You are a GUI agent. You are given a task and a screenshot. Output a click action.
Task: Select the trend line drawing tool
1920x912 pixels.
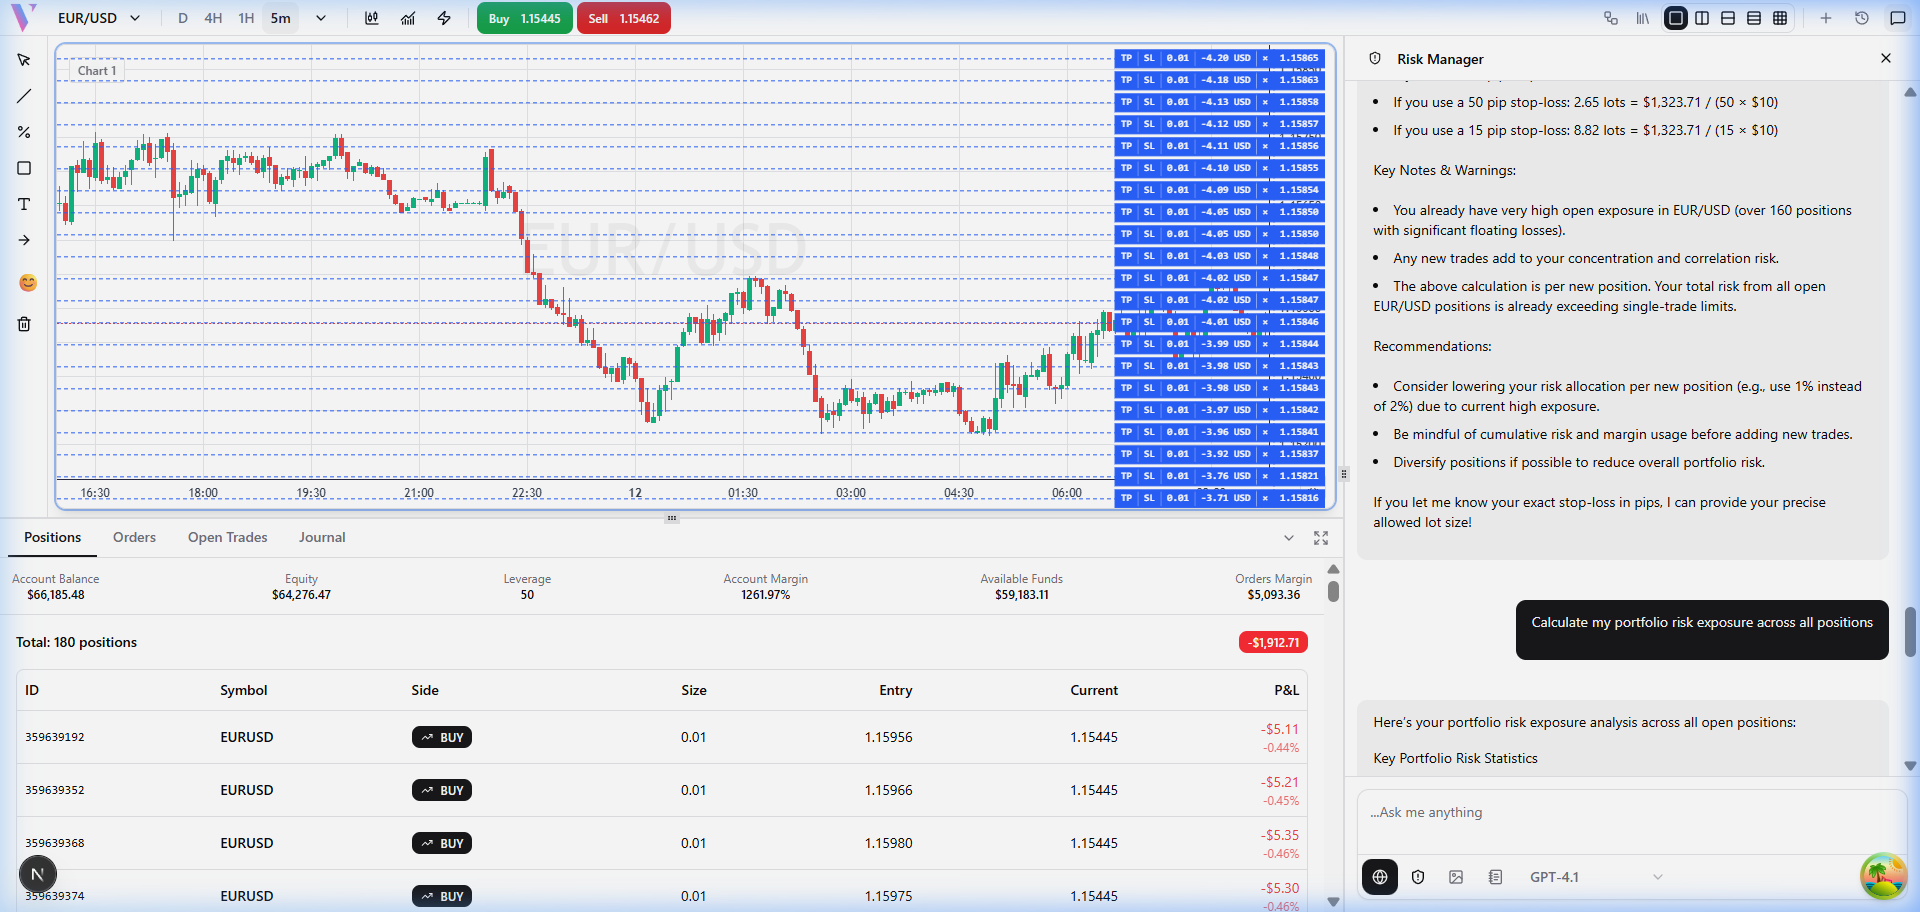[x=24, y=96]
